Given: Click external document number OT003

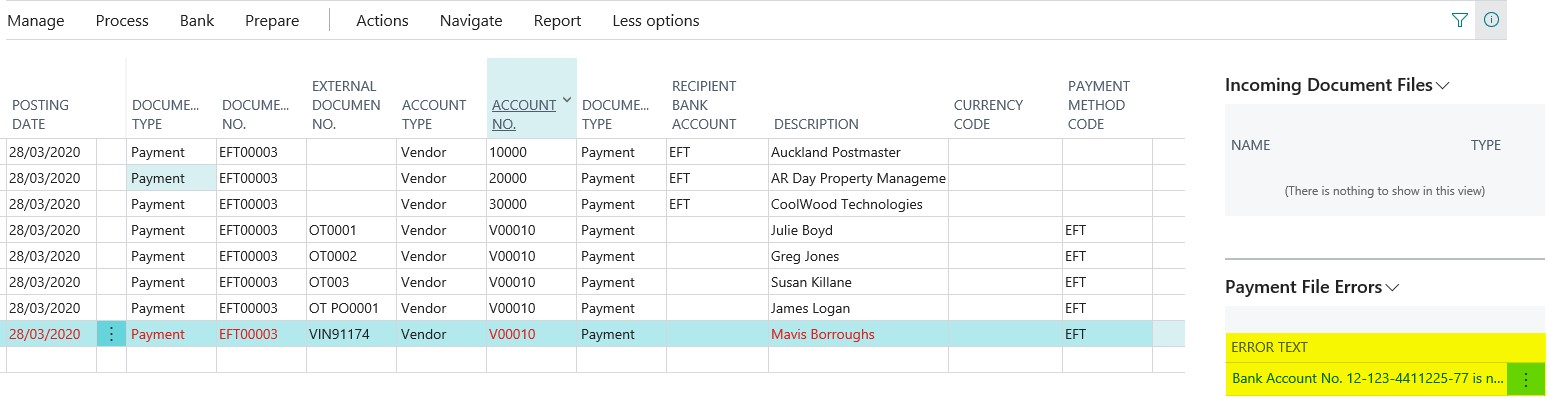Looking at the screenshot, I should click(x=329, y=282).
